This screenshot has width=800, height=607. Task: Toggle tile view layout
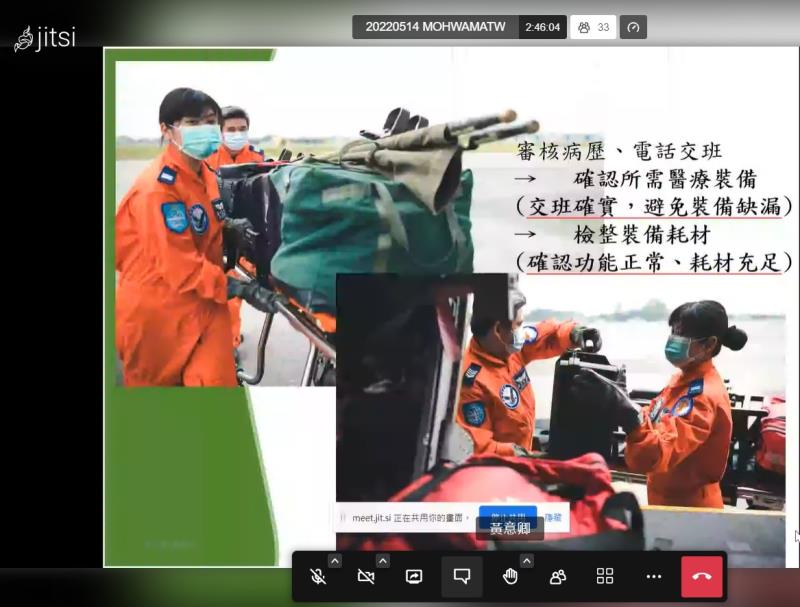[605, 577]
